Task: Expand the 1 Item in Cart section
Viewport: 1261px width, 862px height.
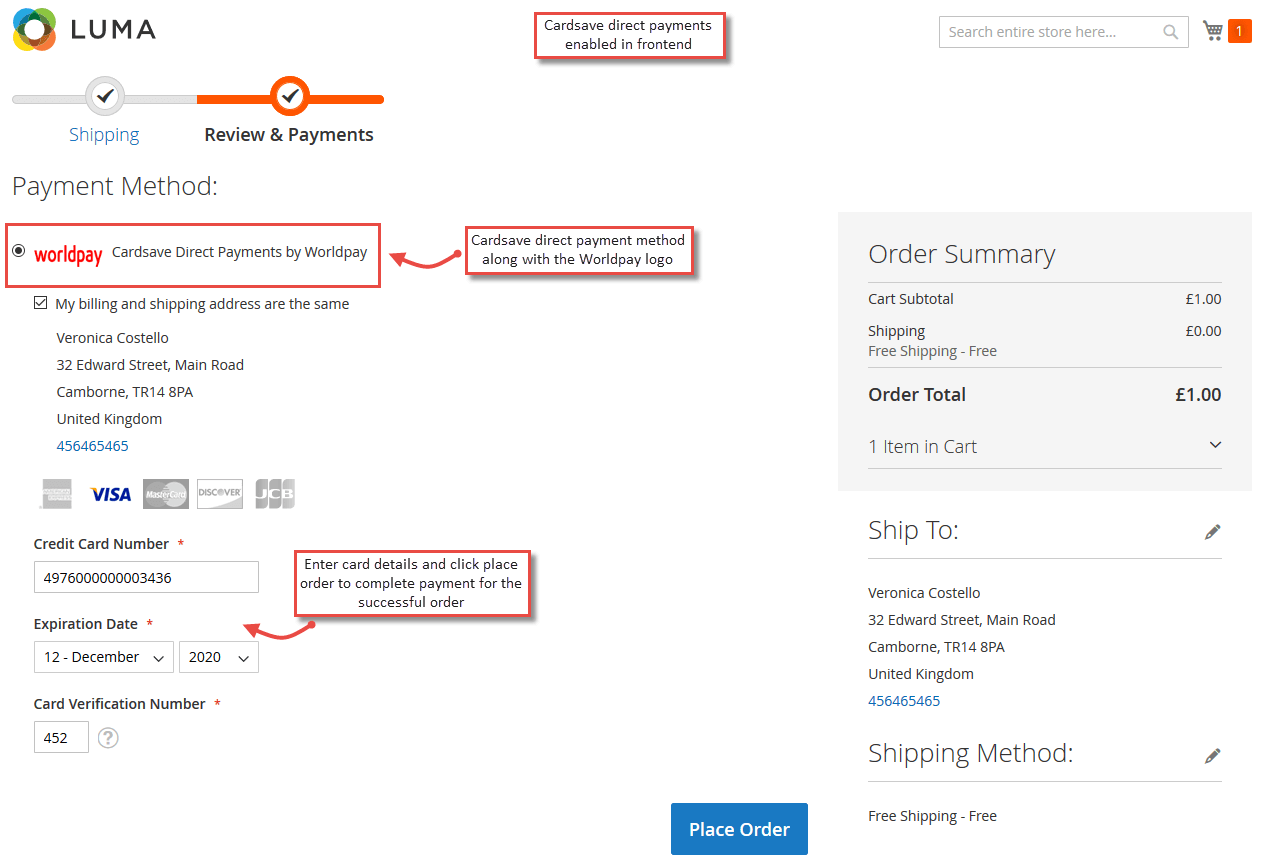Action: point(1045,446)
